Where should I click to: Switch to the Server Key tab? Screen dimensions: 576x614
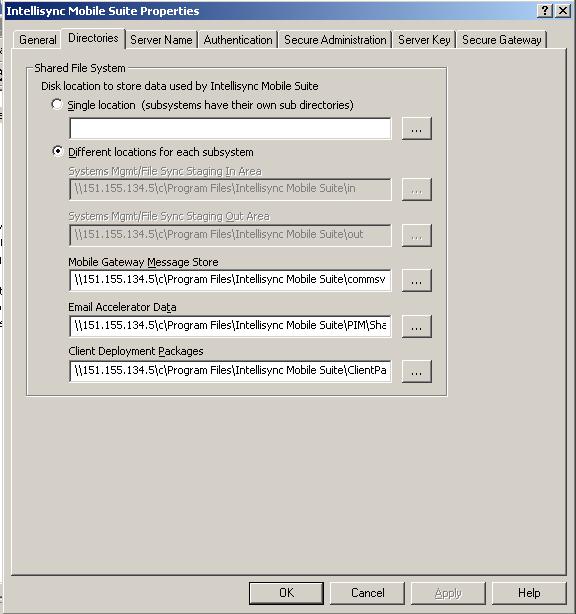coord(424,40)
